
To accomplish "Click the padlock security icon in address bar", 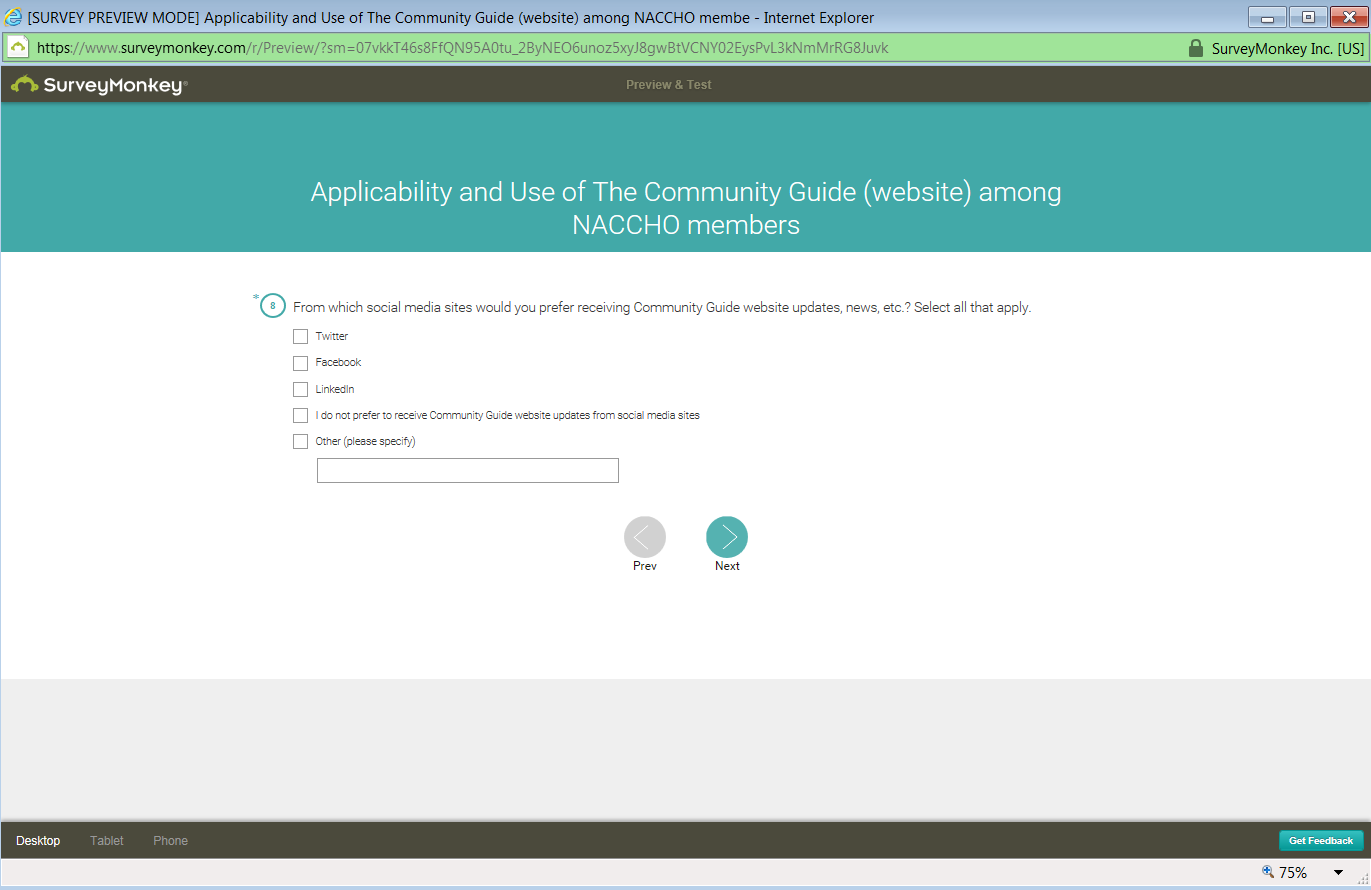I will tap(1195, 48).
